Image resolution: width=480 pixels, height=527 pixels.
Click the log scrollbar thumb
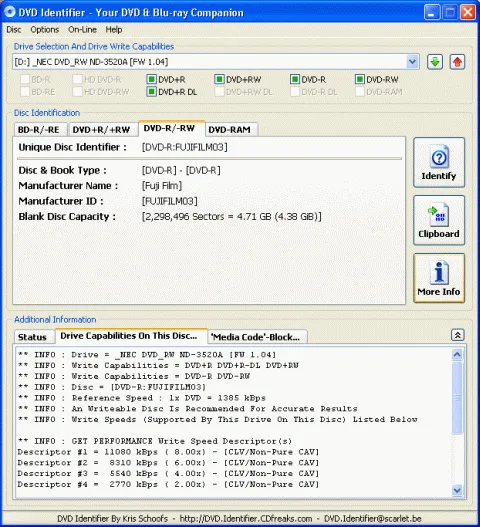457,398
